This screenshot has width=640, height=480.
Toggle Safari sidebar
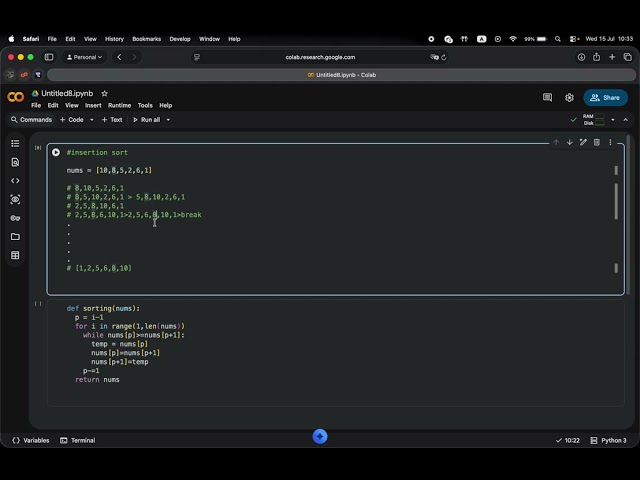point(49,57)
